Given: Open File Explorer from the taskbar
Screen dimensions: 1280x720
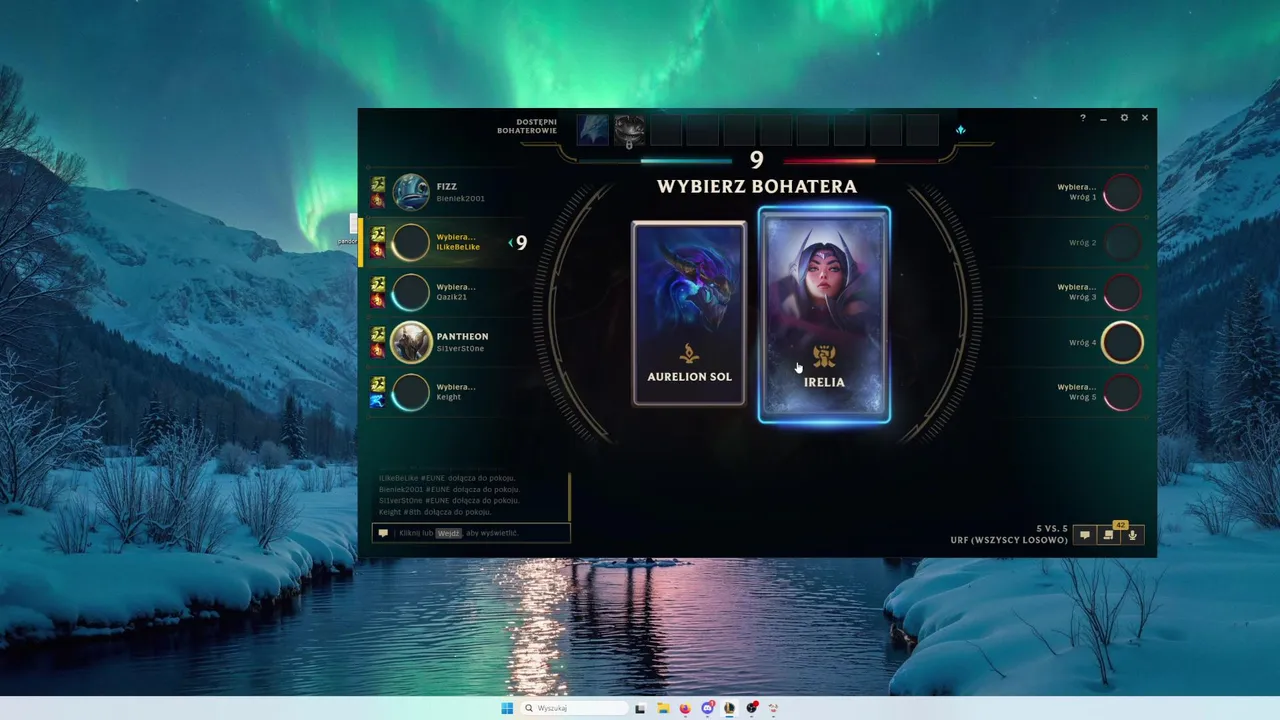Looking at the screenshot, I should [662, 708].
